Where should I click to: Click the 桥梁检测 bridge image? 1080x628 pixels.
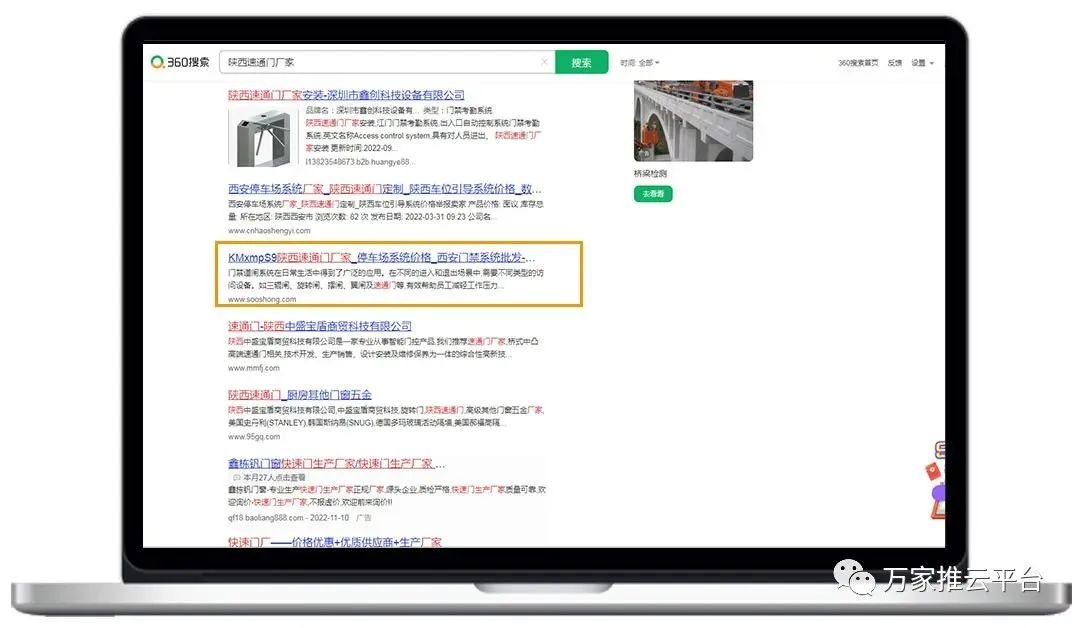coord(693,121)
